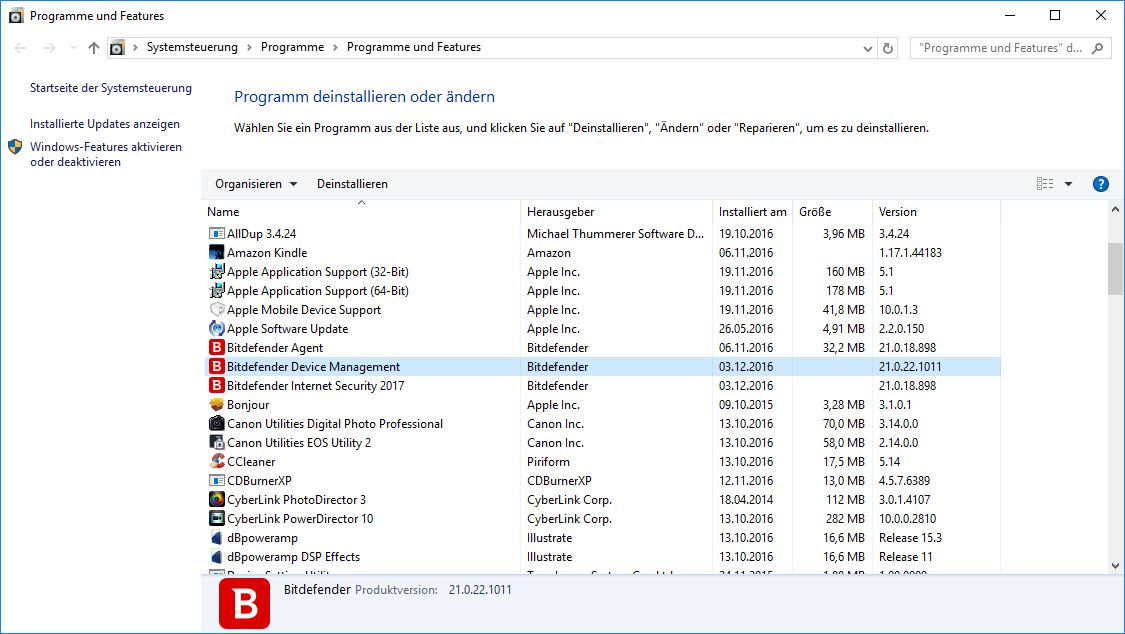Click the Apple Application Support (64-Bit) icon
The height and width of the screenshot is (634, 1125).
(x=216, y=290)
